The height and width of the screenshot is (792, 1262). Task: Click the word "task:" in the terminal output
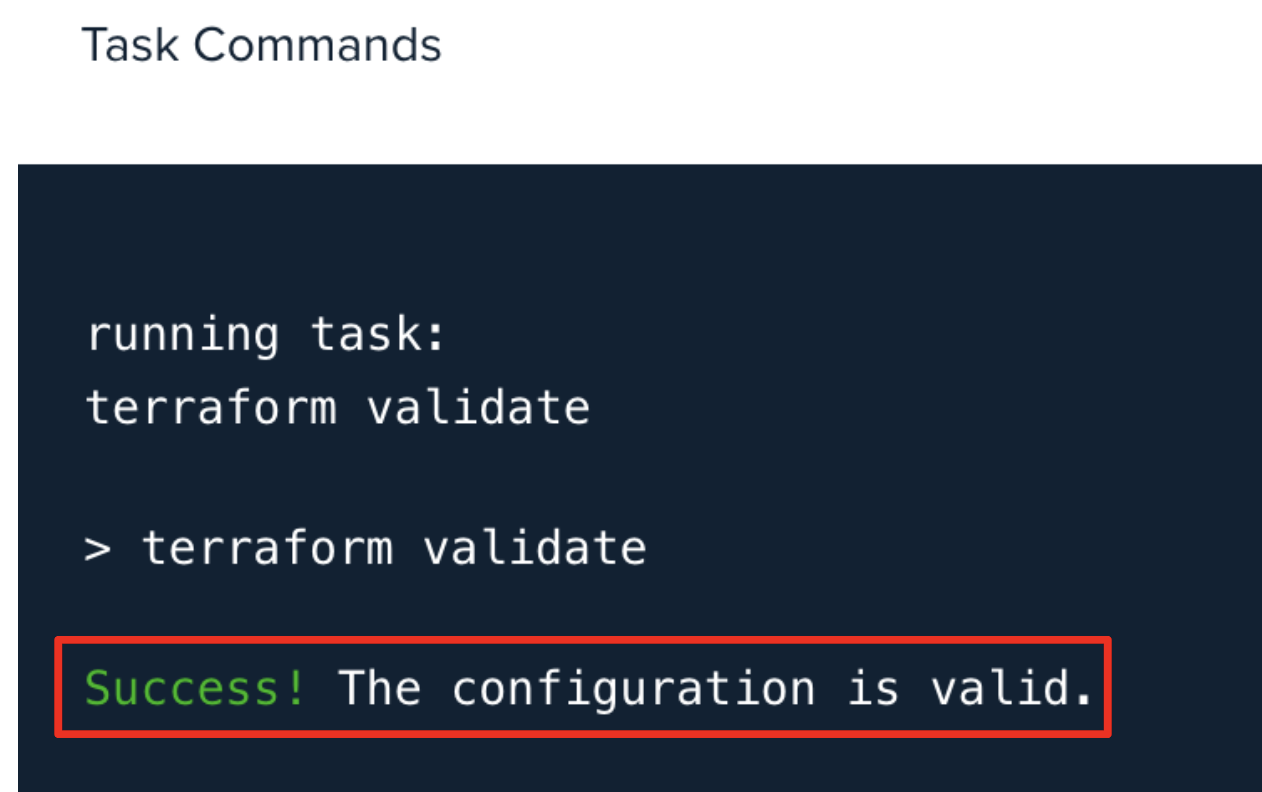377,335
